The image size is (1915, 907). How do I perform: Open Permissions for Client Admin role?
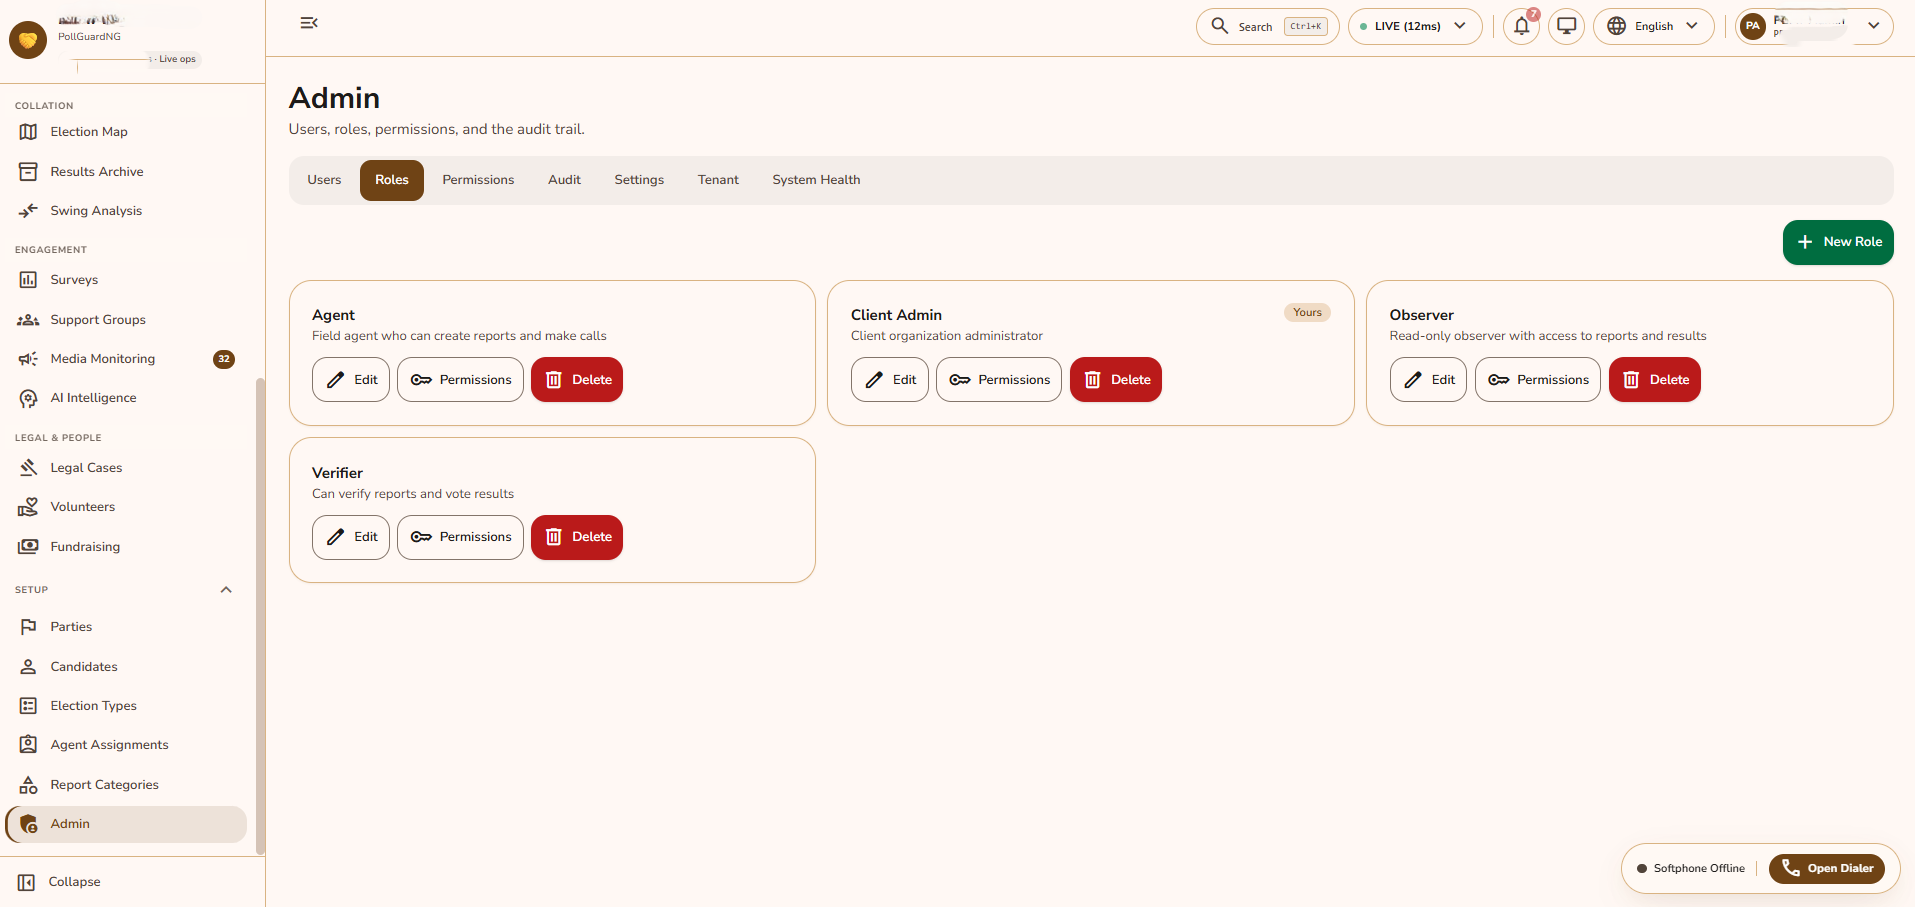tap(999, 380)
